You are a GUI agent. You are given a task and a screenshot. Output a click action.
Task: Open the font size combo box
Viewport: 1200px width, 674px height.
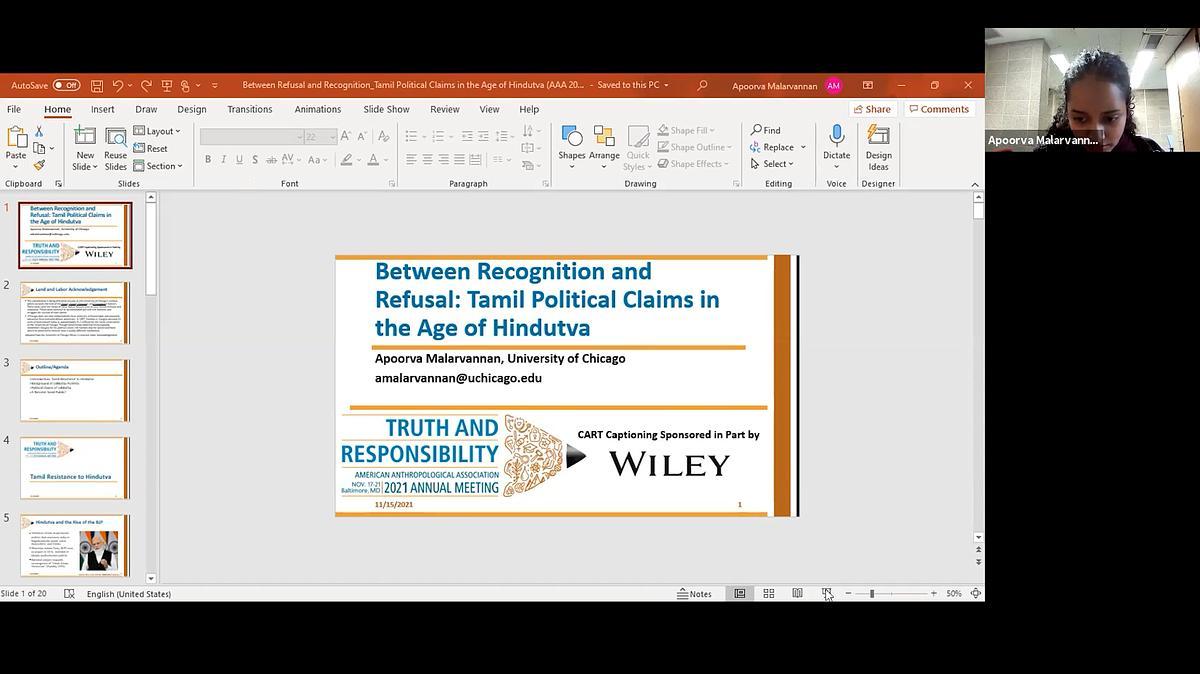coord(319,136)
